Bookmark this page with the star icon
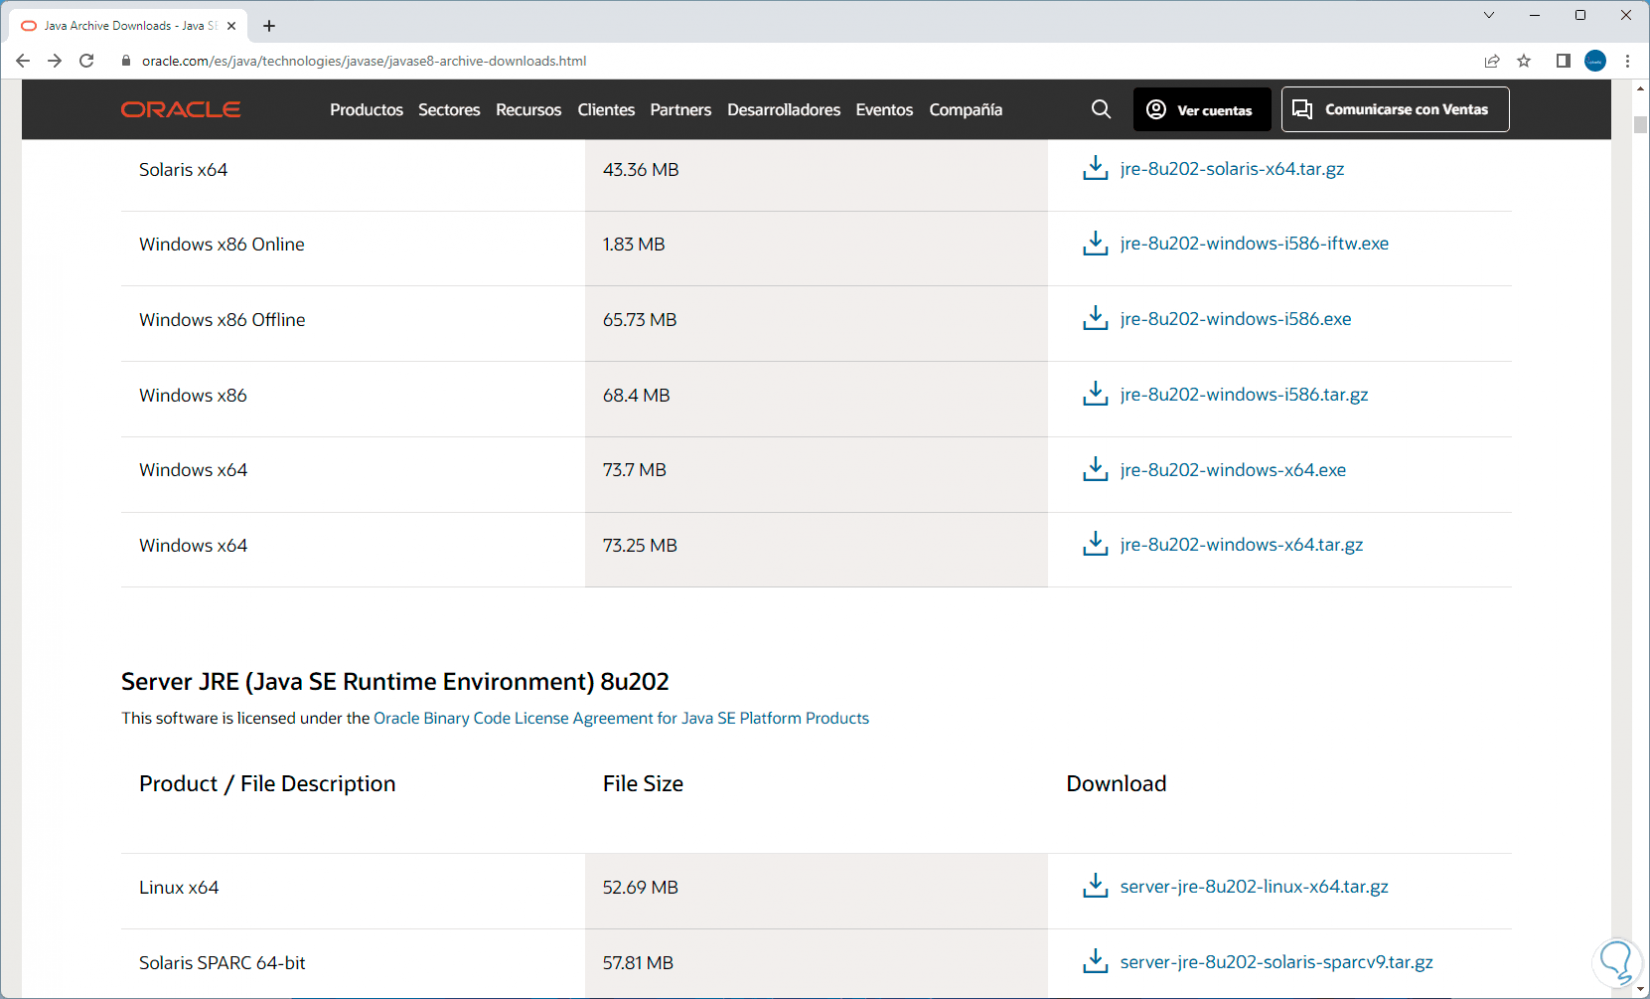The image size is (1650, 999). (x=1524, y=61)
